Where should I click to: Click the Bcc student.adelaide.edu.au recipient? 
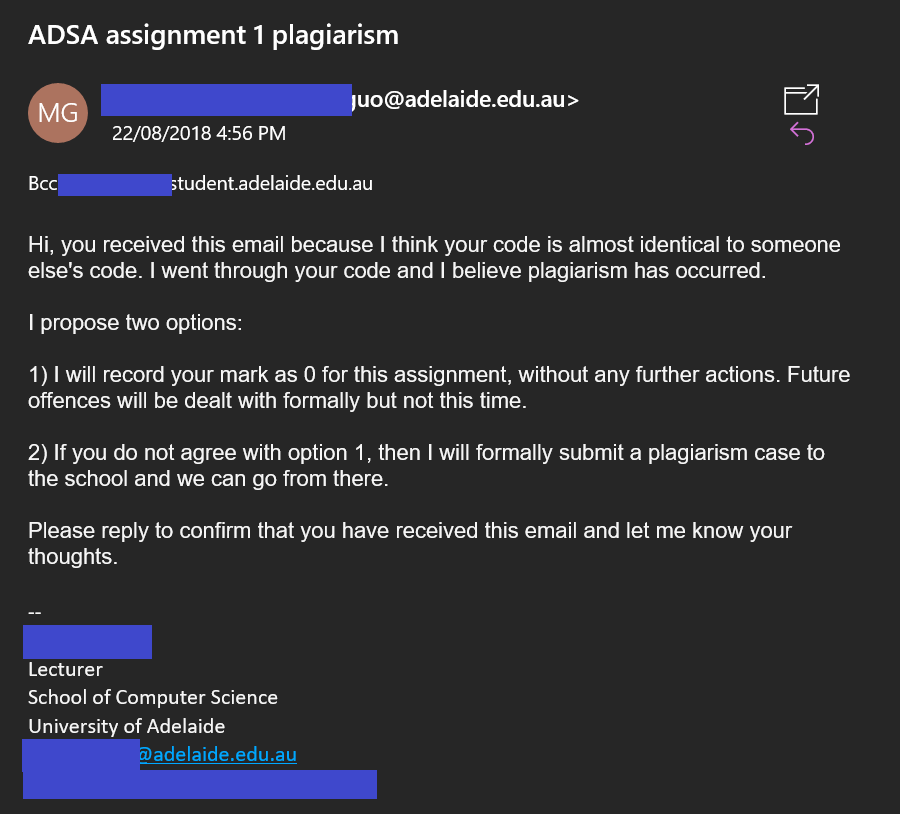[272, 184]
